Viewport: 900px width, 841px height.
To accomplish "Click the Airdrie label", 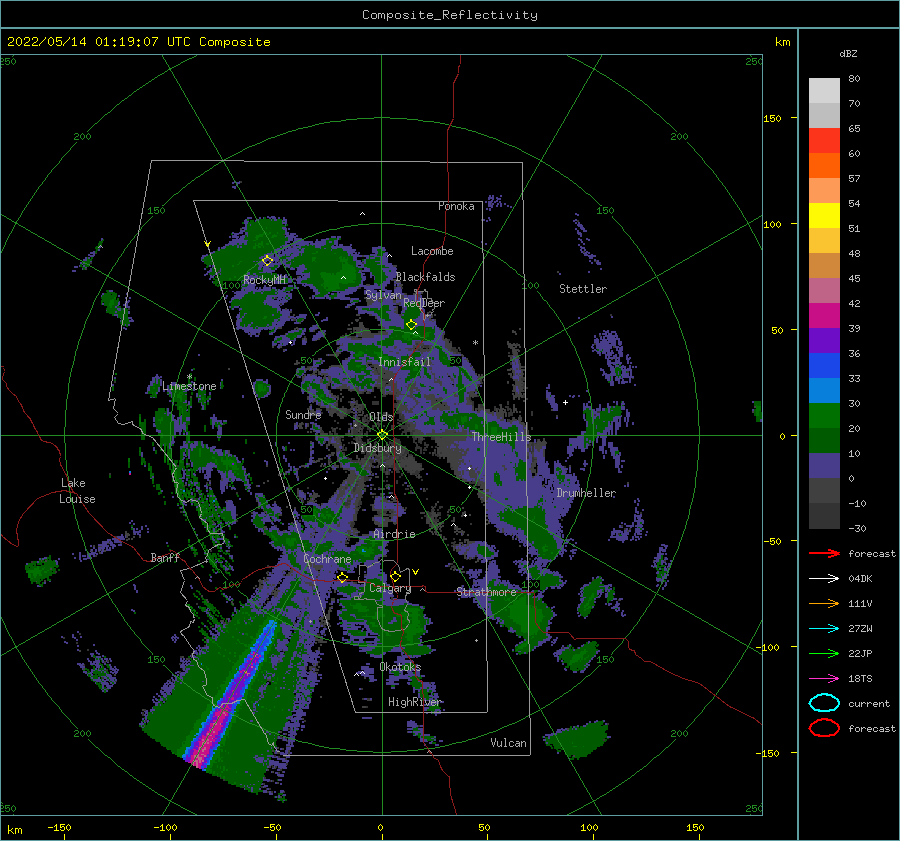I will (x=394, y=534).
